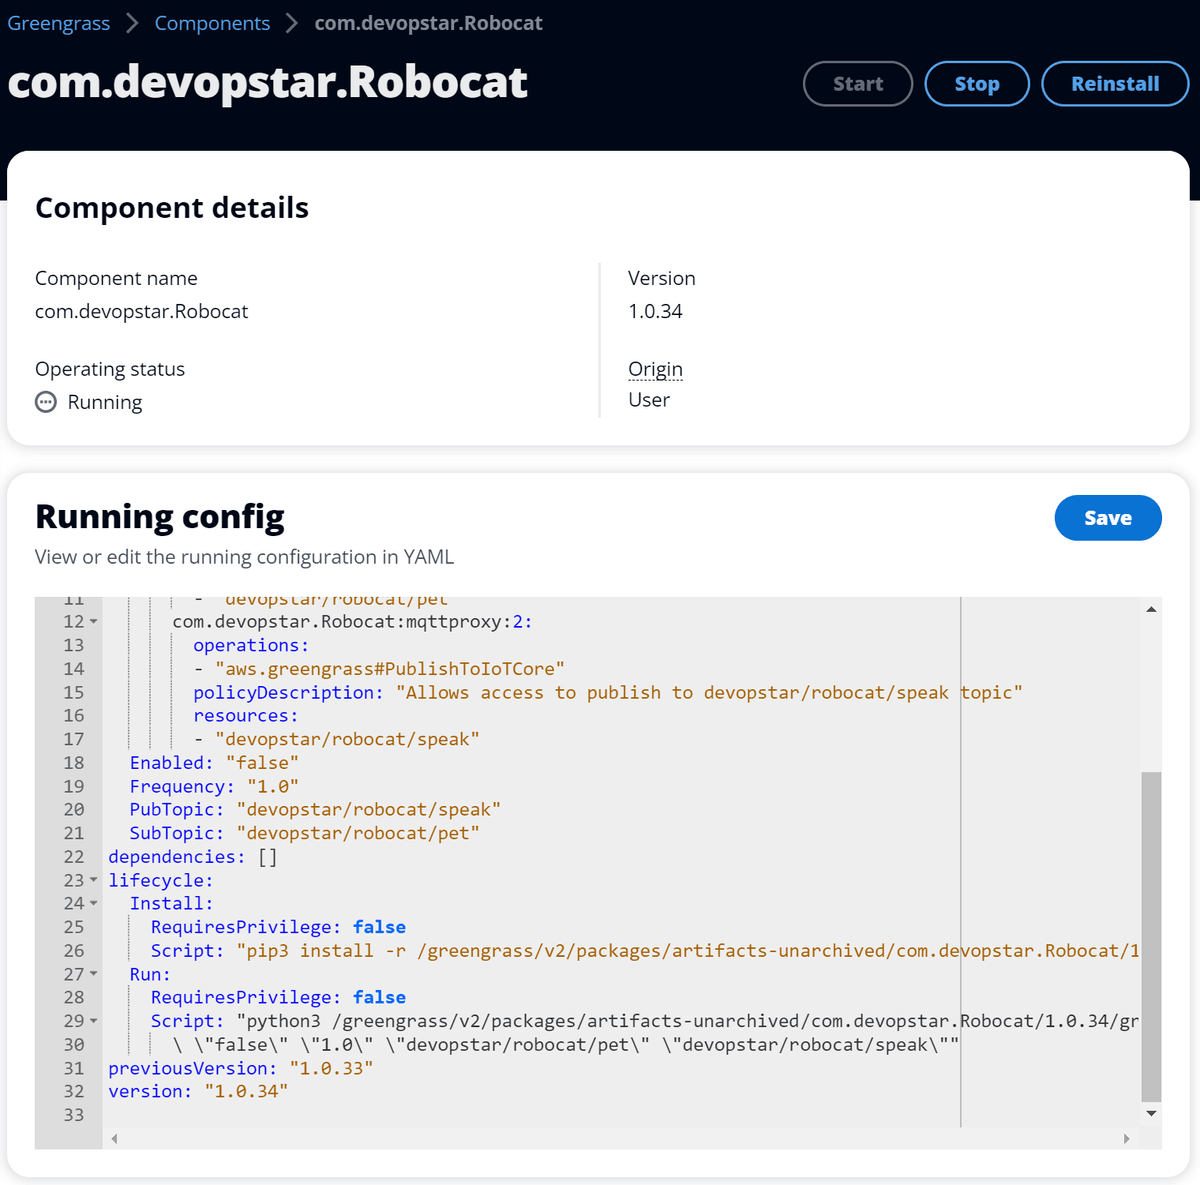1200x1185 pixels.
Task: Open the Greengrass breadcrumb link
Action: [x=58, y=22]
